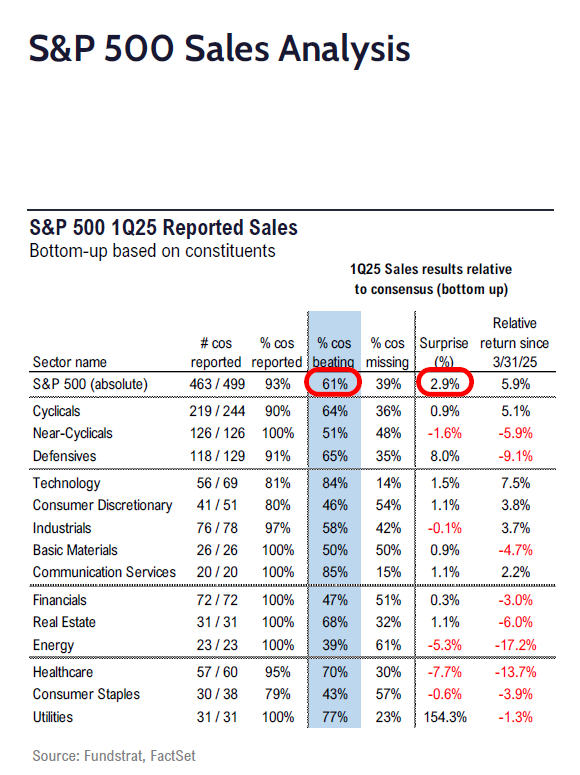580x775 pixels.
Task: Click the 'Relative return since 3/31/25' header
Action: [x=514, y=343]
